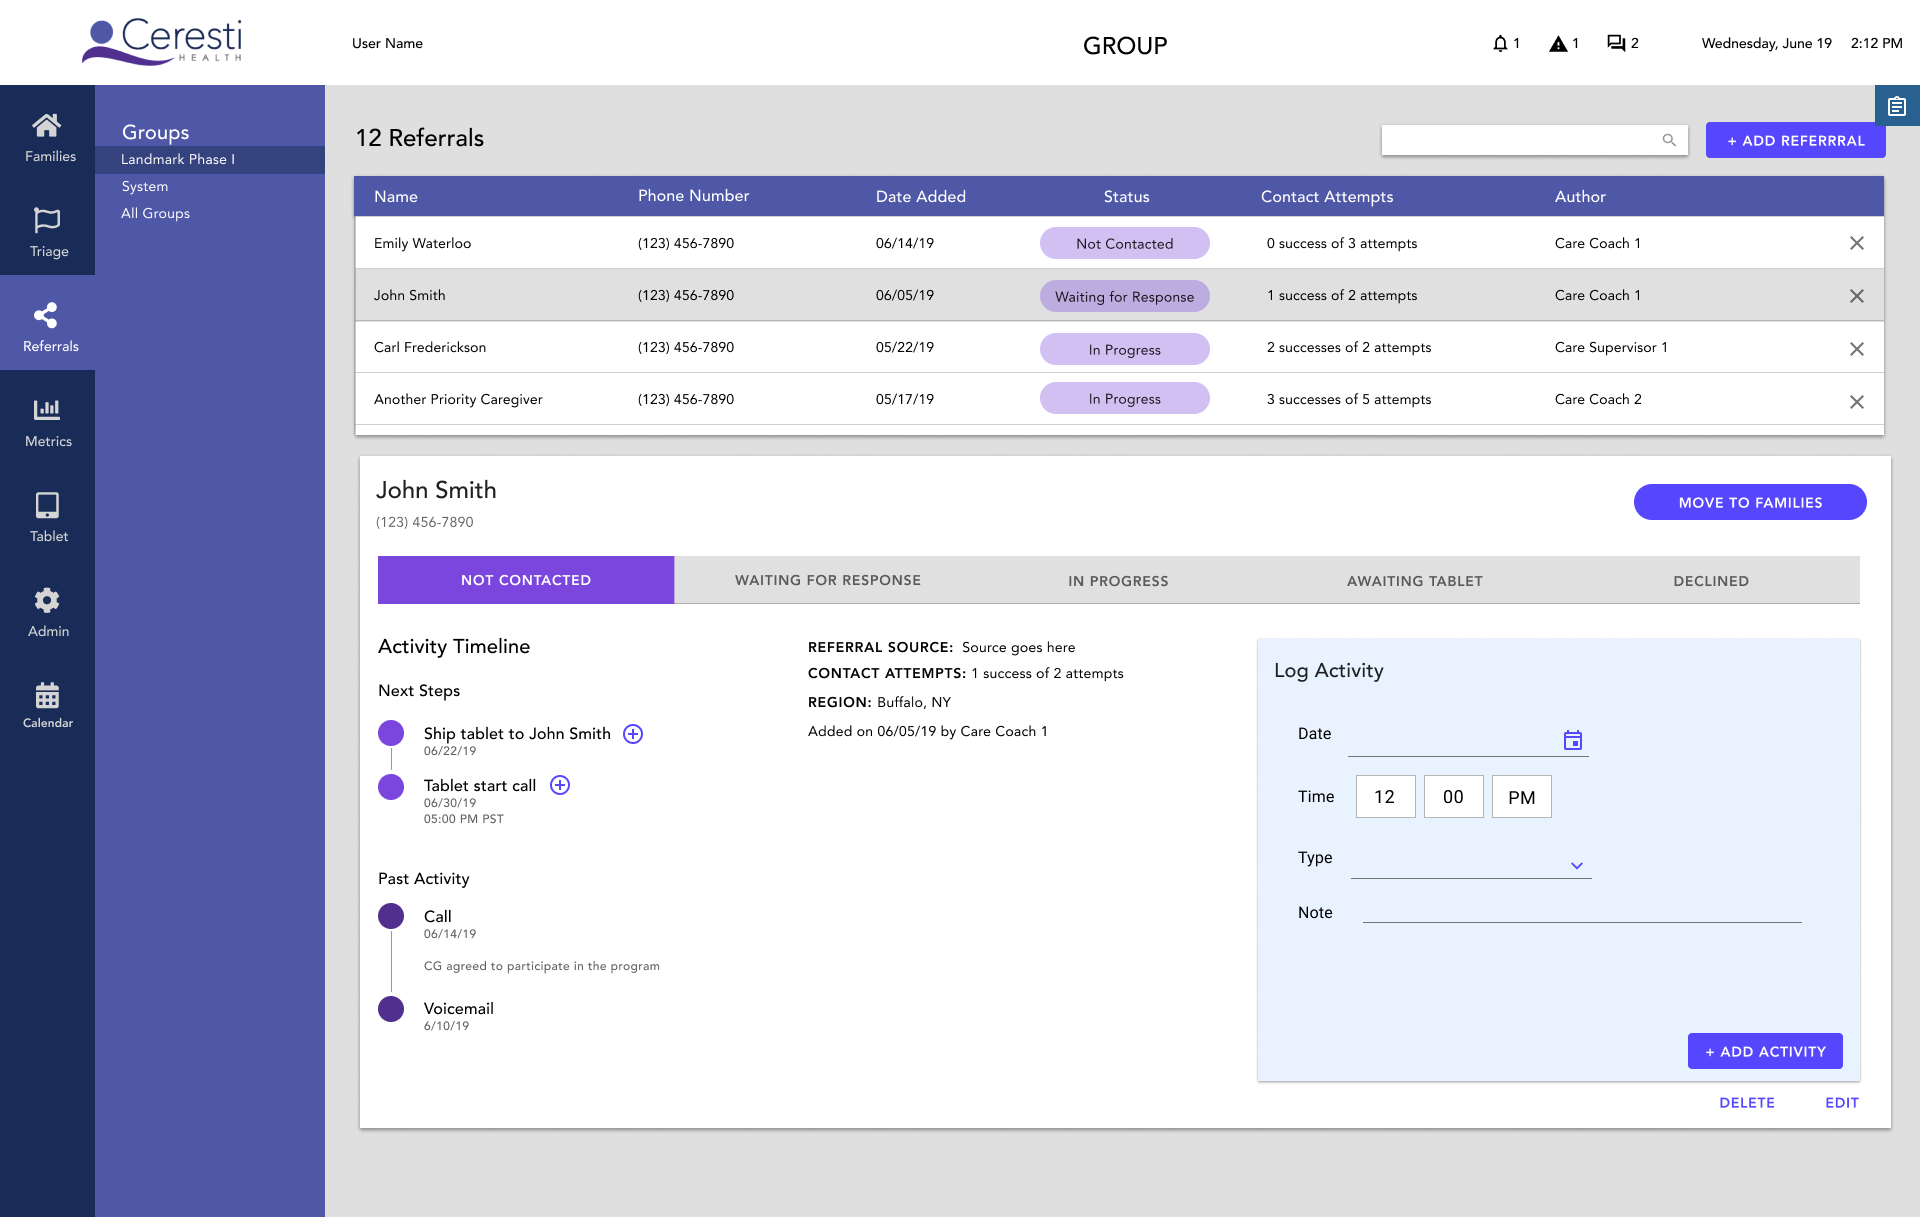Open the PM time period selector

click(1521, 797)
